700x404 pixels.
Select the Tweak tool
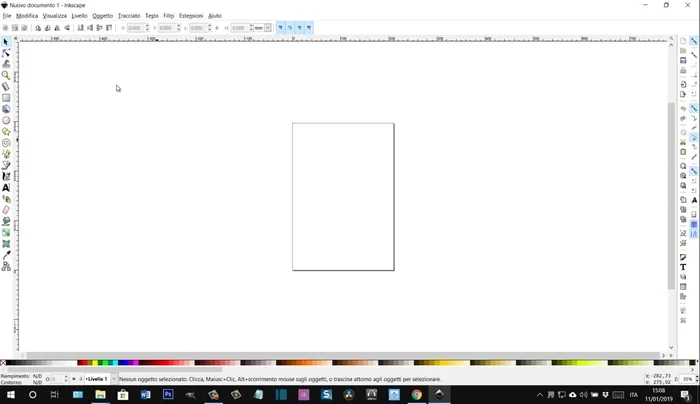coord(6,64)
